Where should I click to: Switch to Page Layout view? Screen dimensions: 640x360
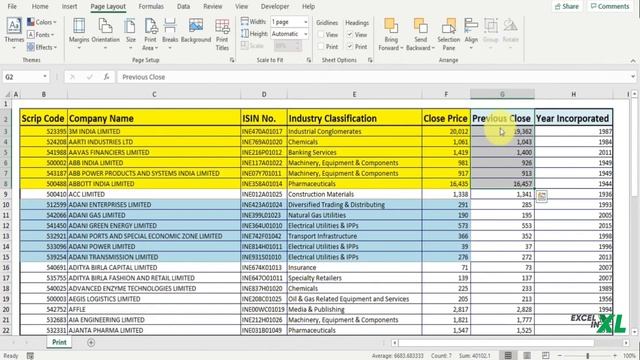(527, 356)
